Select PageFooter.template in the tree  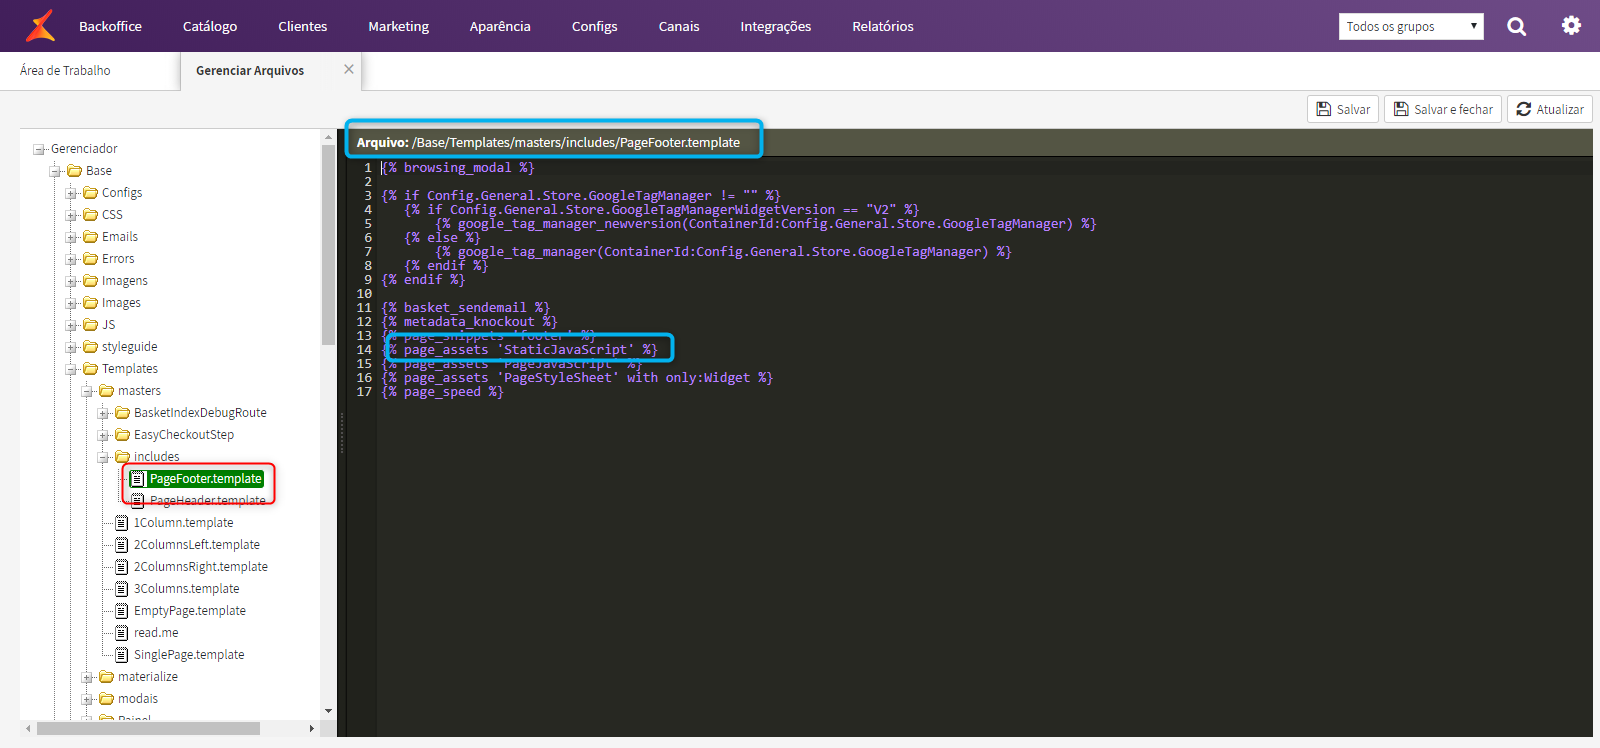pos(205,479)
